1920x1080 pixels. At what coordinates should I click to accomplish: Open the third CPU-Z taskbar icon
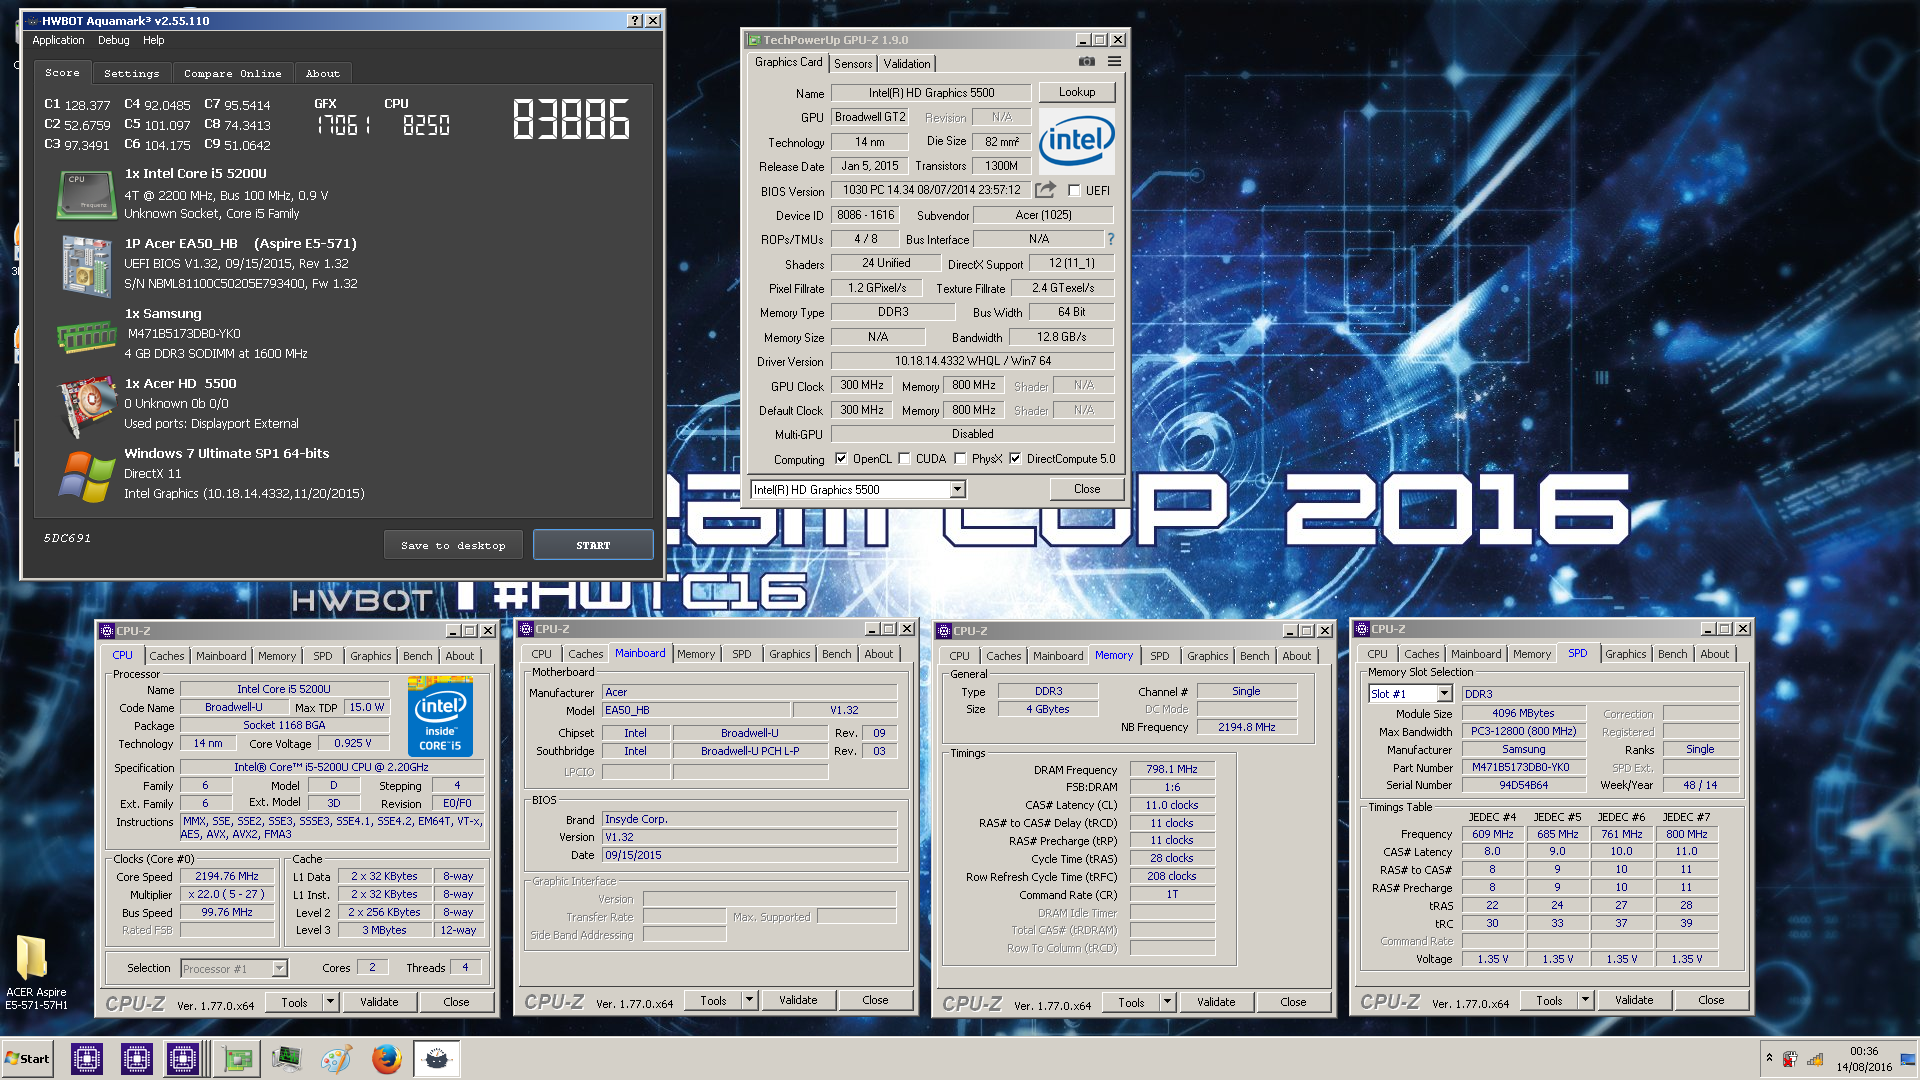tap(183, 1058)
